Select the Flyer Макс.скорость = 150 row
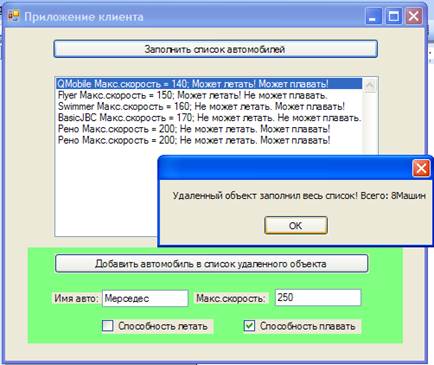Viewport: 434px width, 365px height. 209,95
